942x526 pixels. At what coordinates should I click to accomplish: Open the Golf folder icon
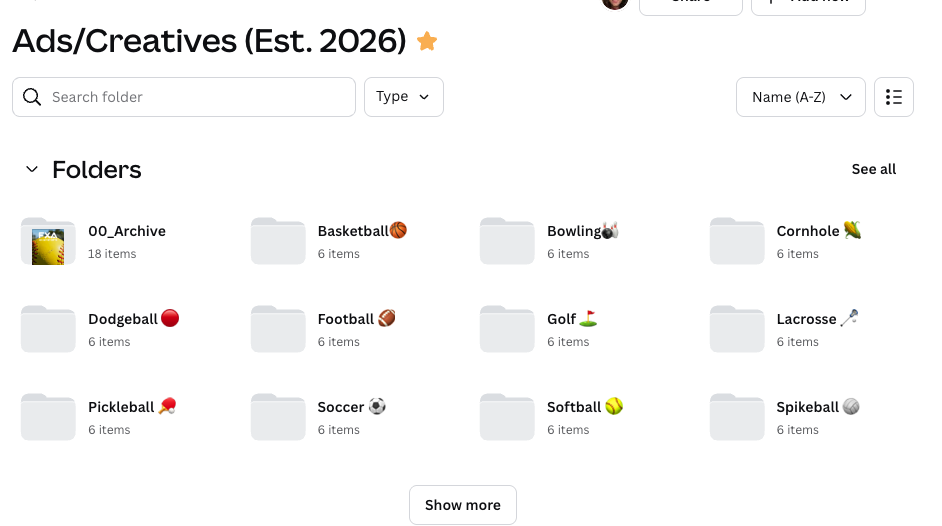[x=507, y=330]
